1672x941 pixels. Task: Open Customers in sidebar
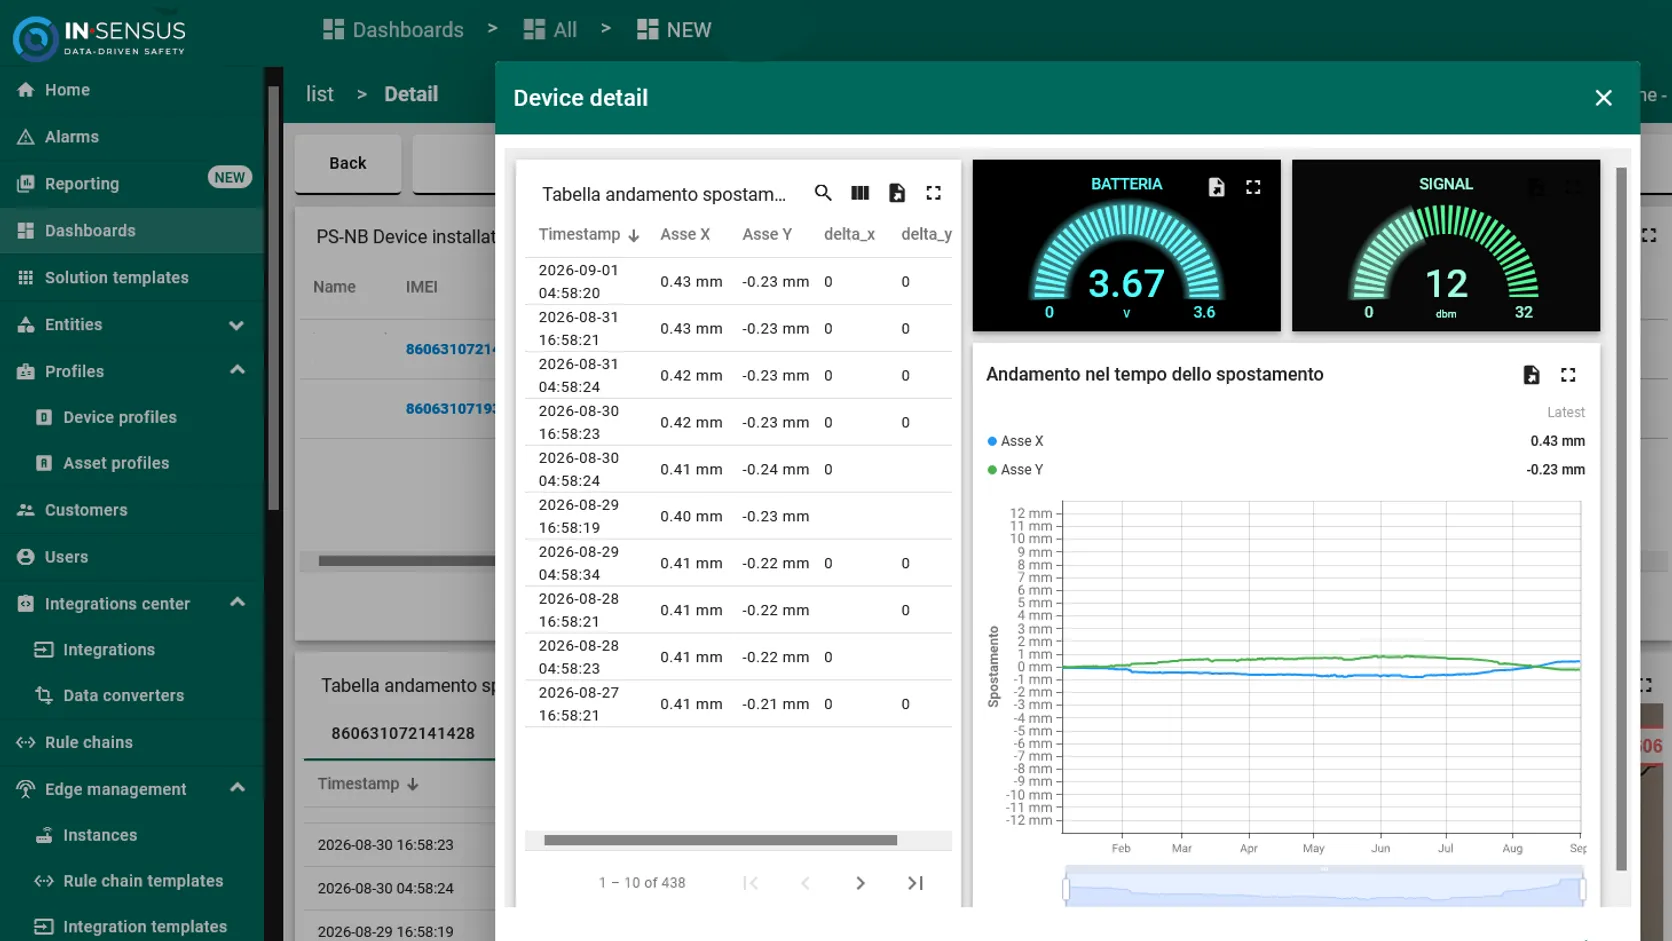132,510
